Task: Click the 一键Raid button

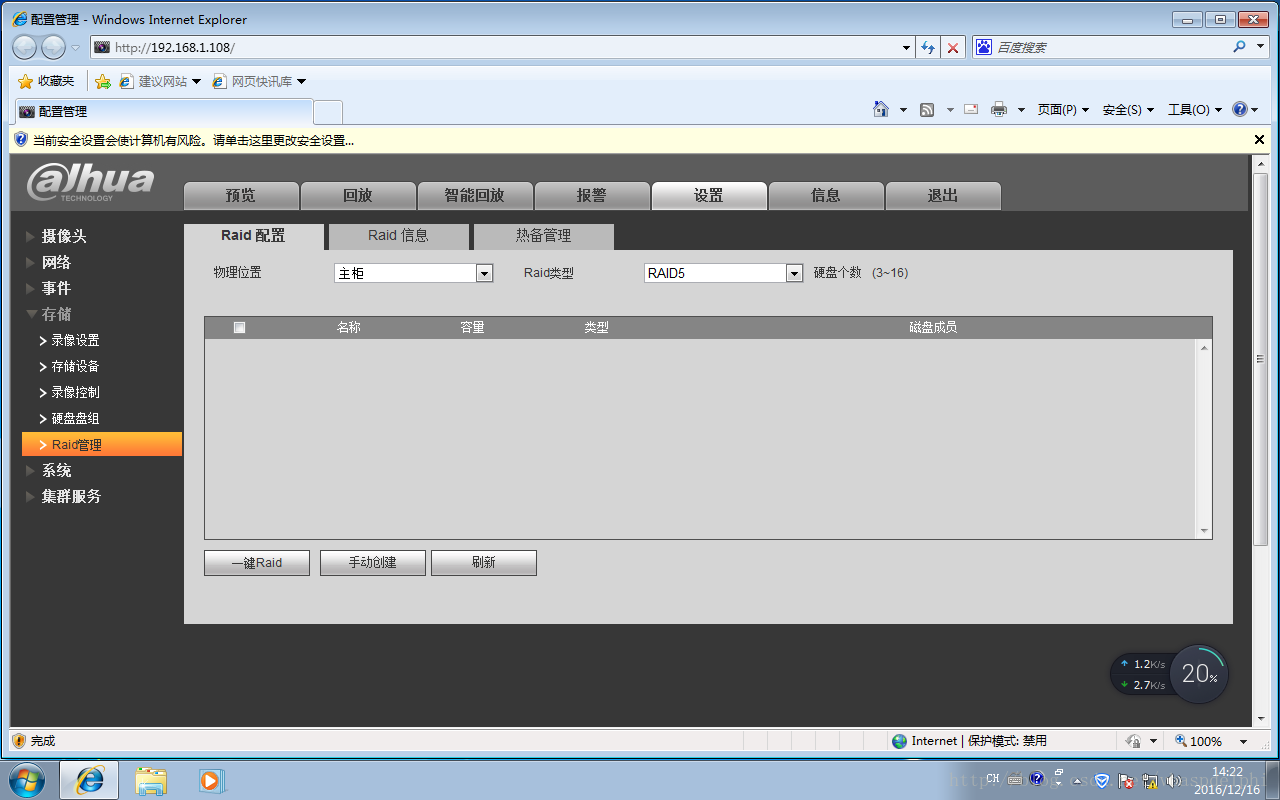Action: click(257, 563)
